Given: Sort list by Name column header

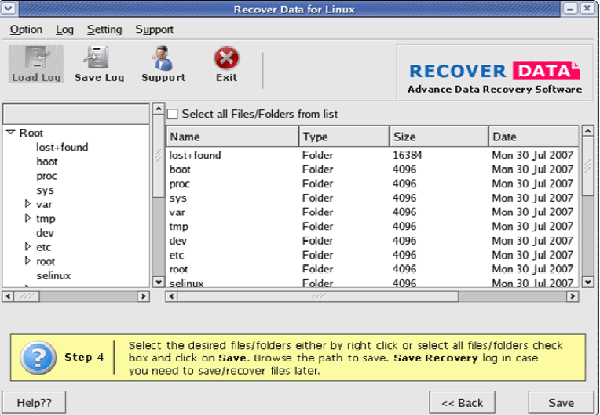Looking at the screenshot, I should point(232,137).
